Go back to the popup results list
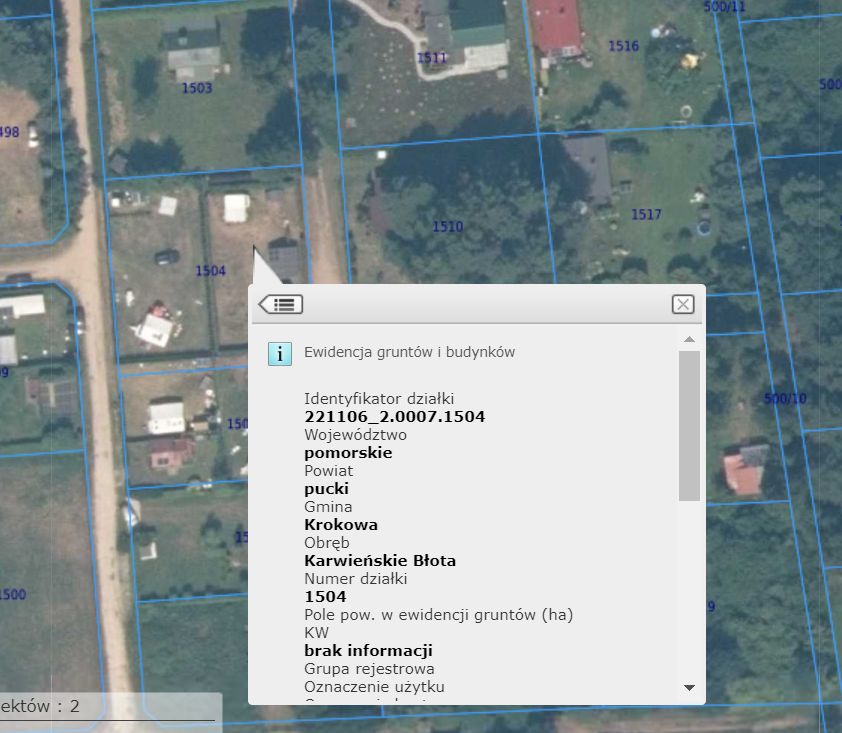This screenshot has height=733, width=842. pyautogui.click(x=281, y=304)
